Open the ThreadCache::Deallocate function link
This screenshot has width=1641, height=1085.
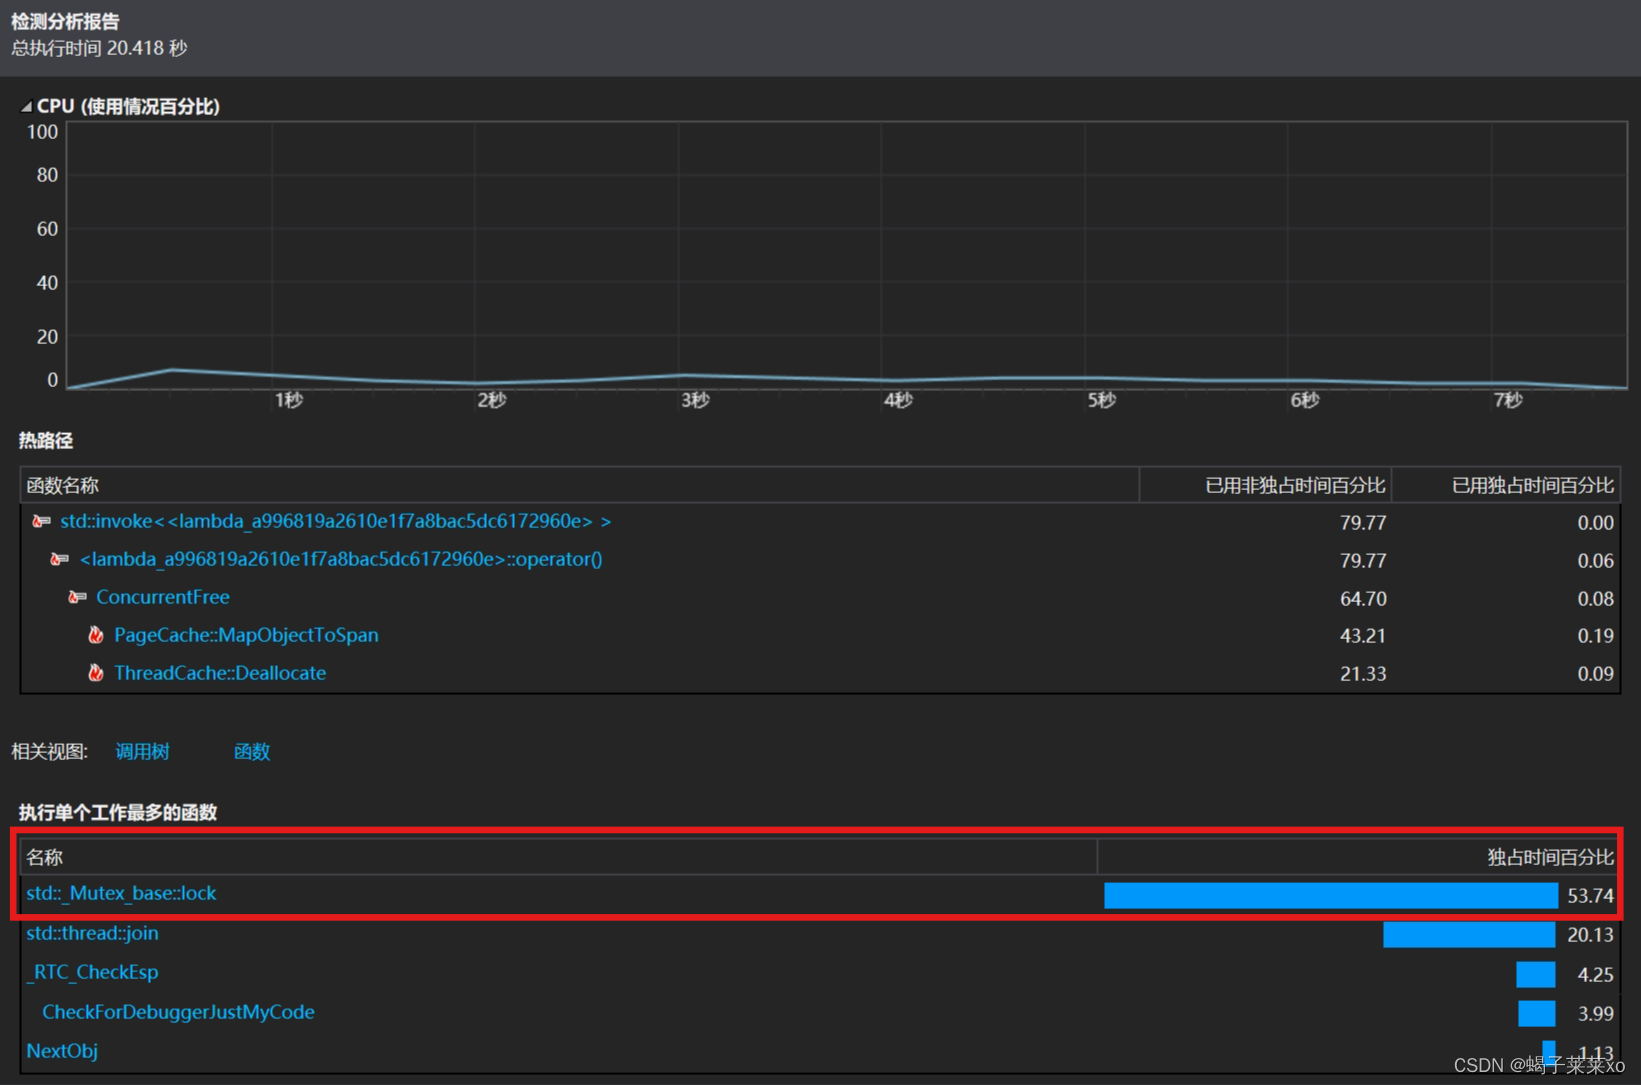pos(220,673)
